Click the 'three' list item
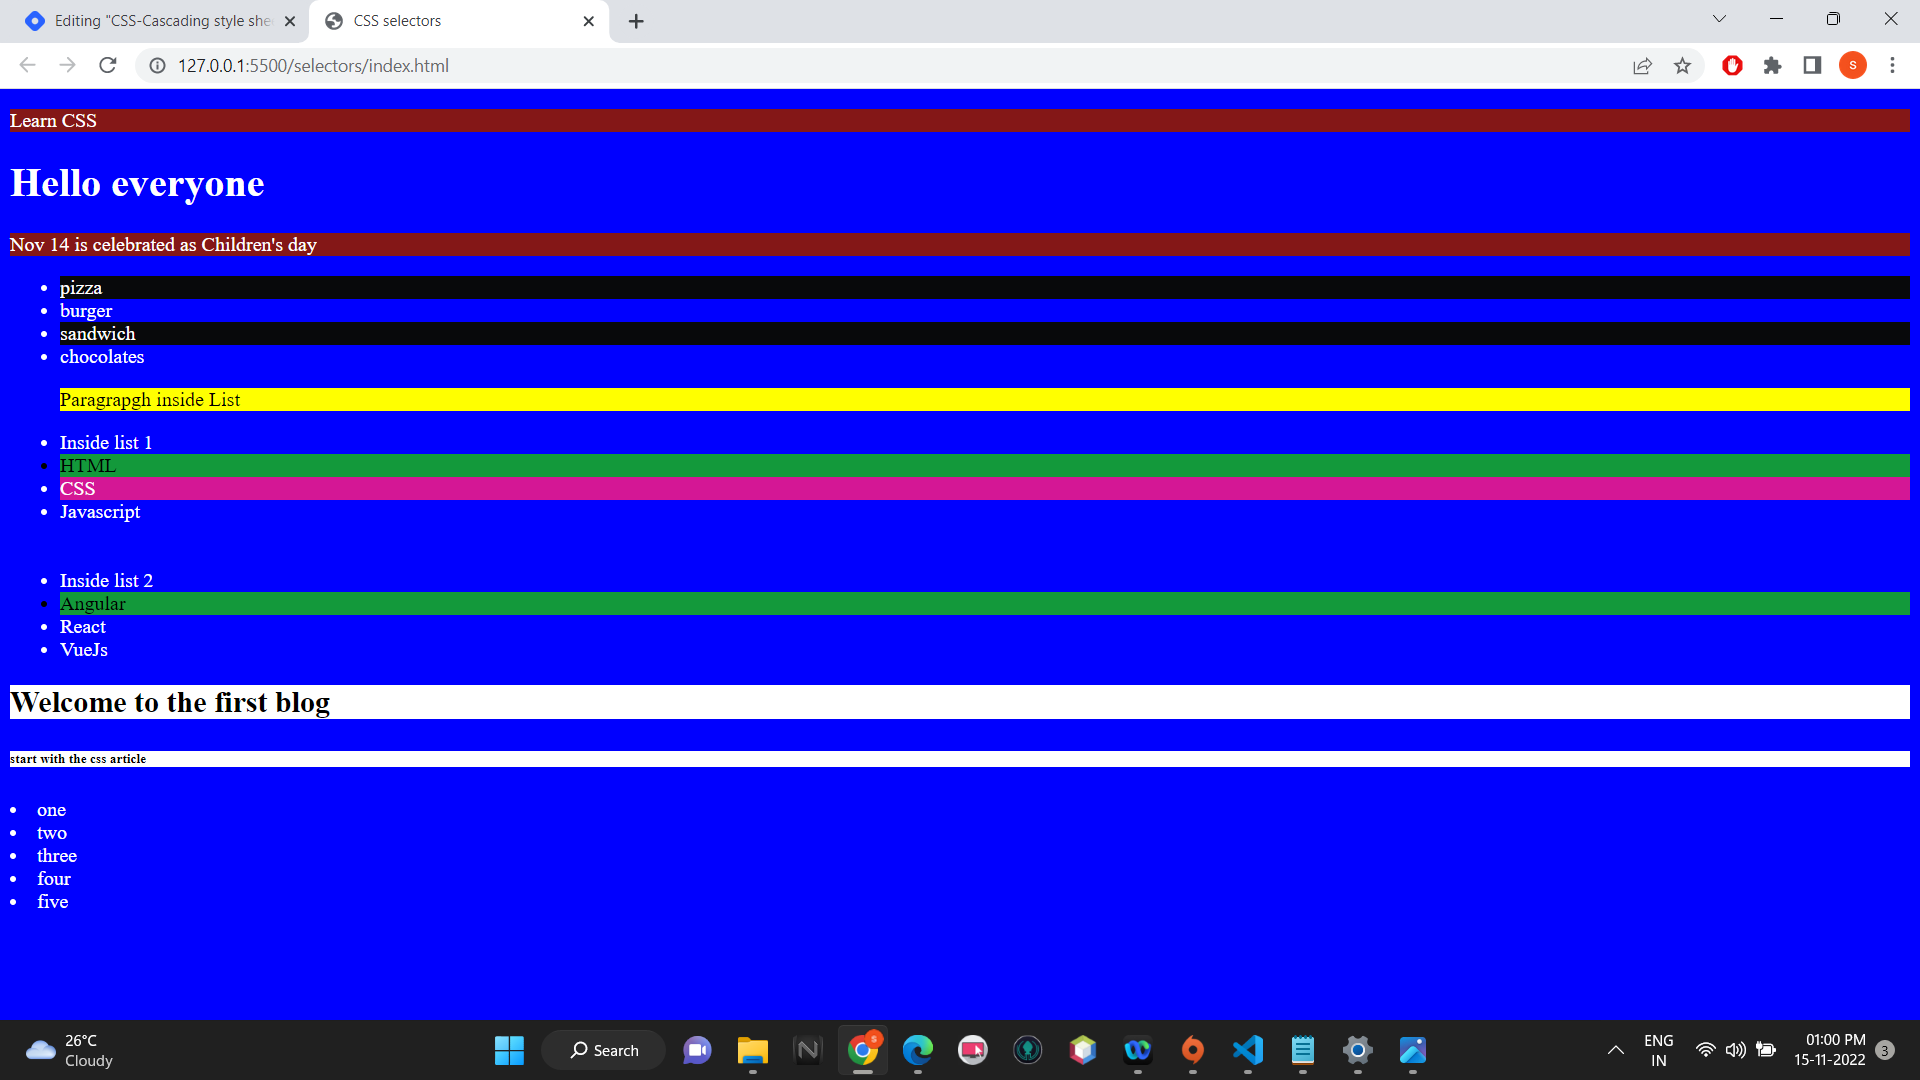This screenshot has width=1920, height=1080. point(57,856)
